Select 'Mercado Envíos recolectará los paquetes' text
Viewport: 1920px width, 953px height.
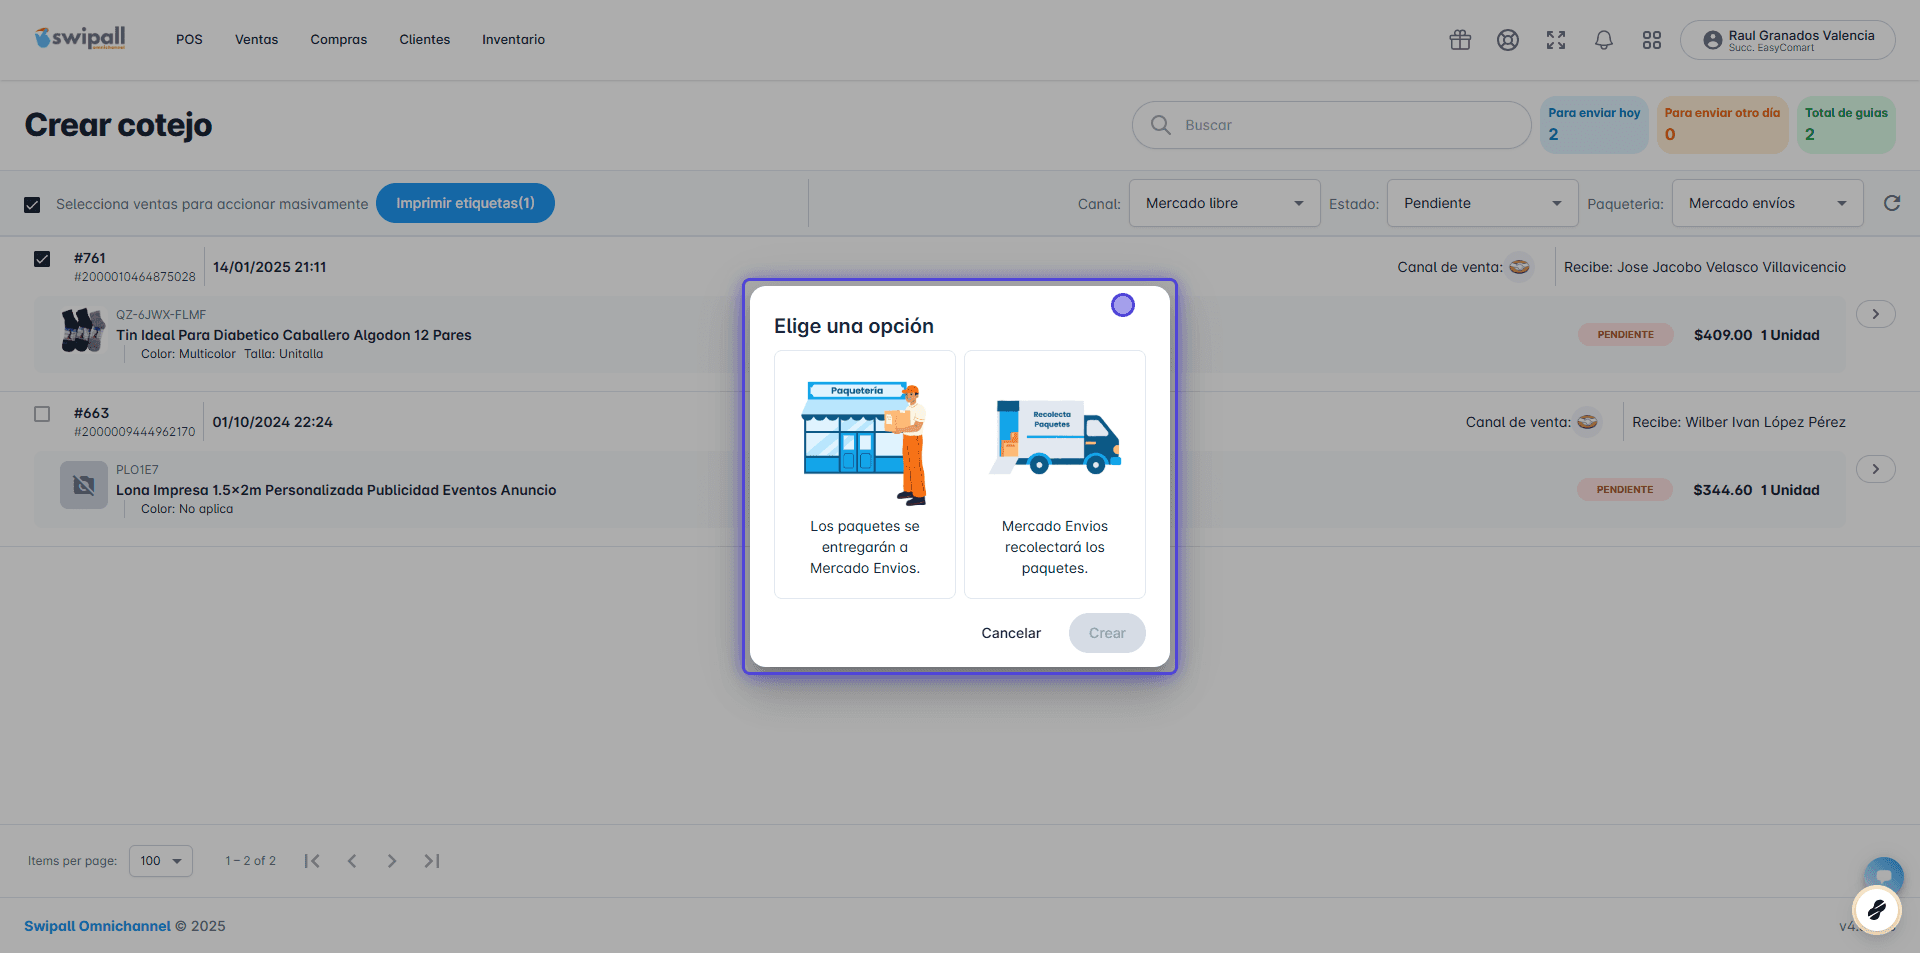point(1055,547)
